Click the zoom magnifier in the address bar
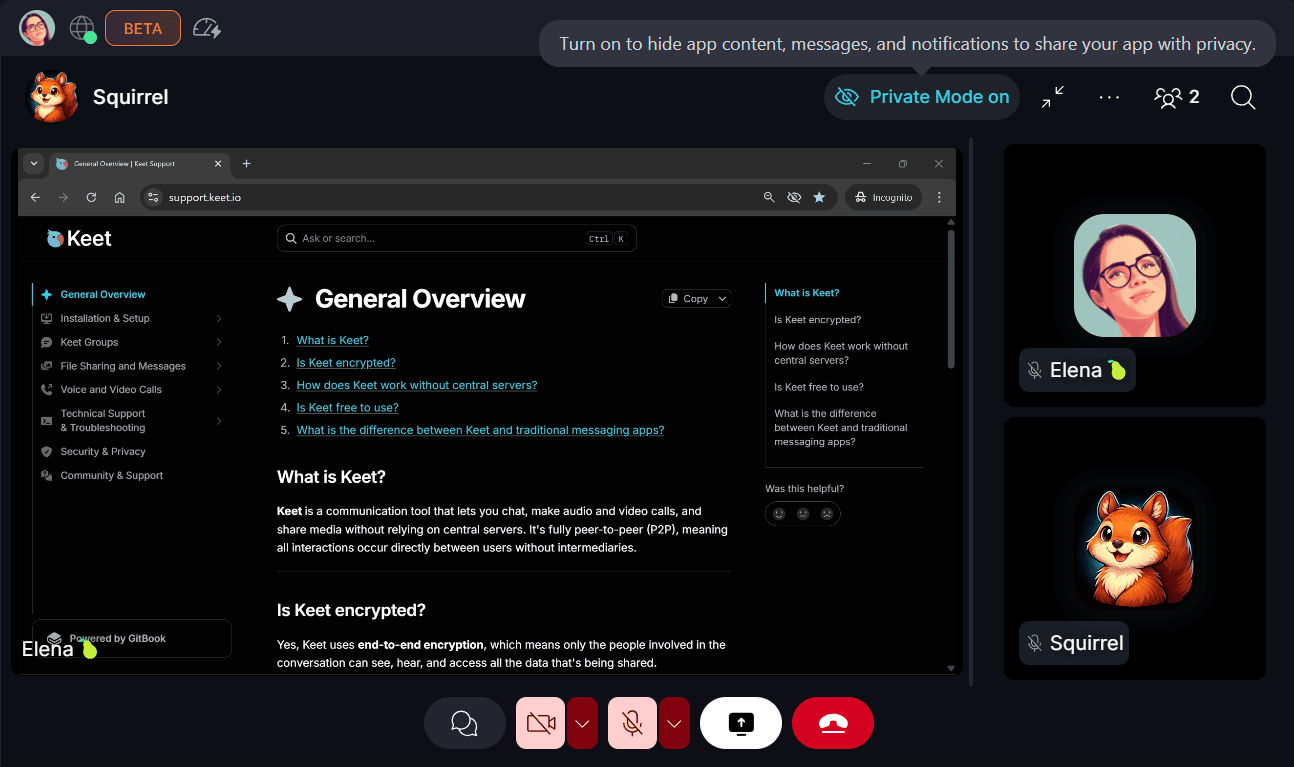Screen dimensions: 1294x767 769,198
